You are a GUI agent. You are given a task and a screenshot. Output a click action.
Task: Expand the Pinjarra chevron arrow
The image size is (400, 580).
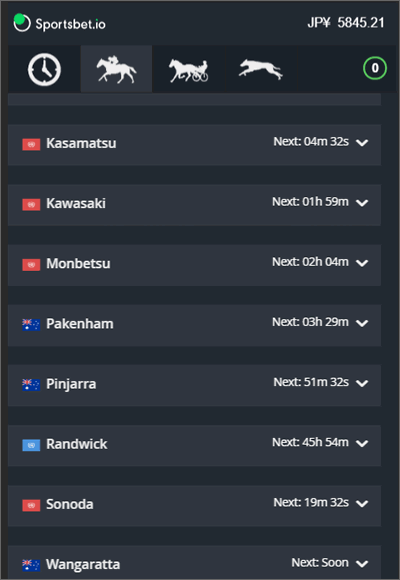tap(362, 383)
